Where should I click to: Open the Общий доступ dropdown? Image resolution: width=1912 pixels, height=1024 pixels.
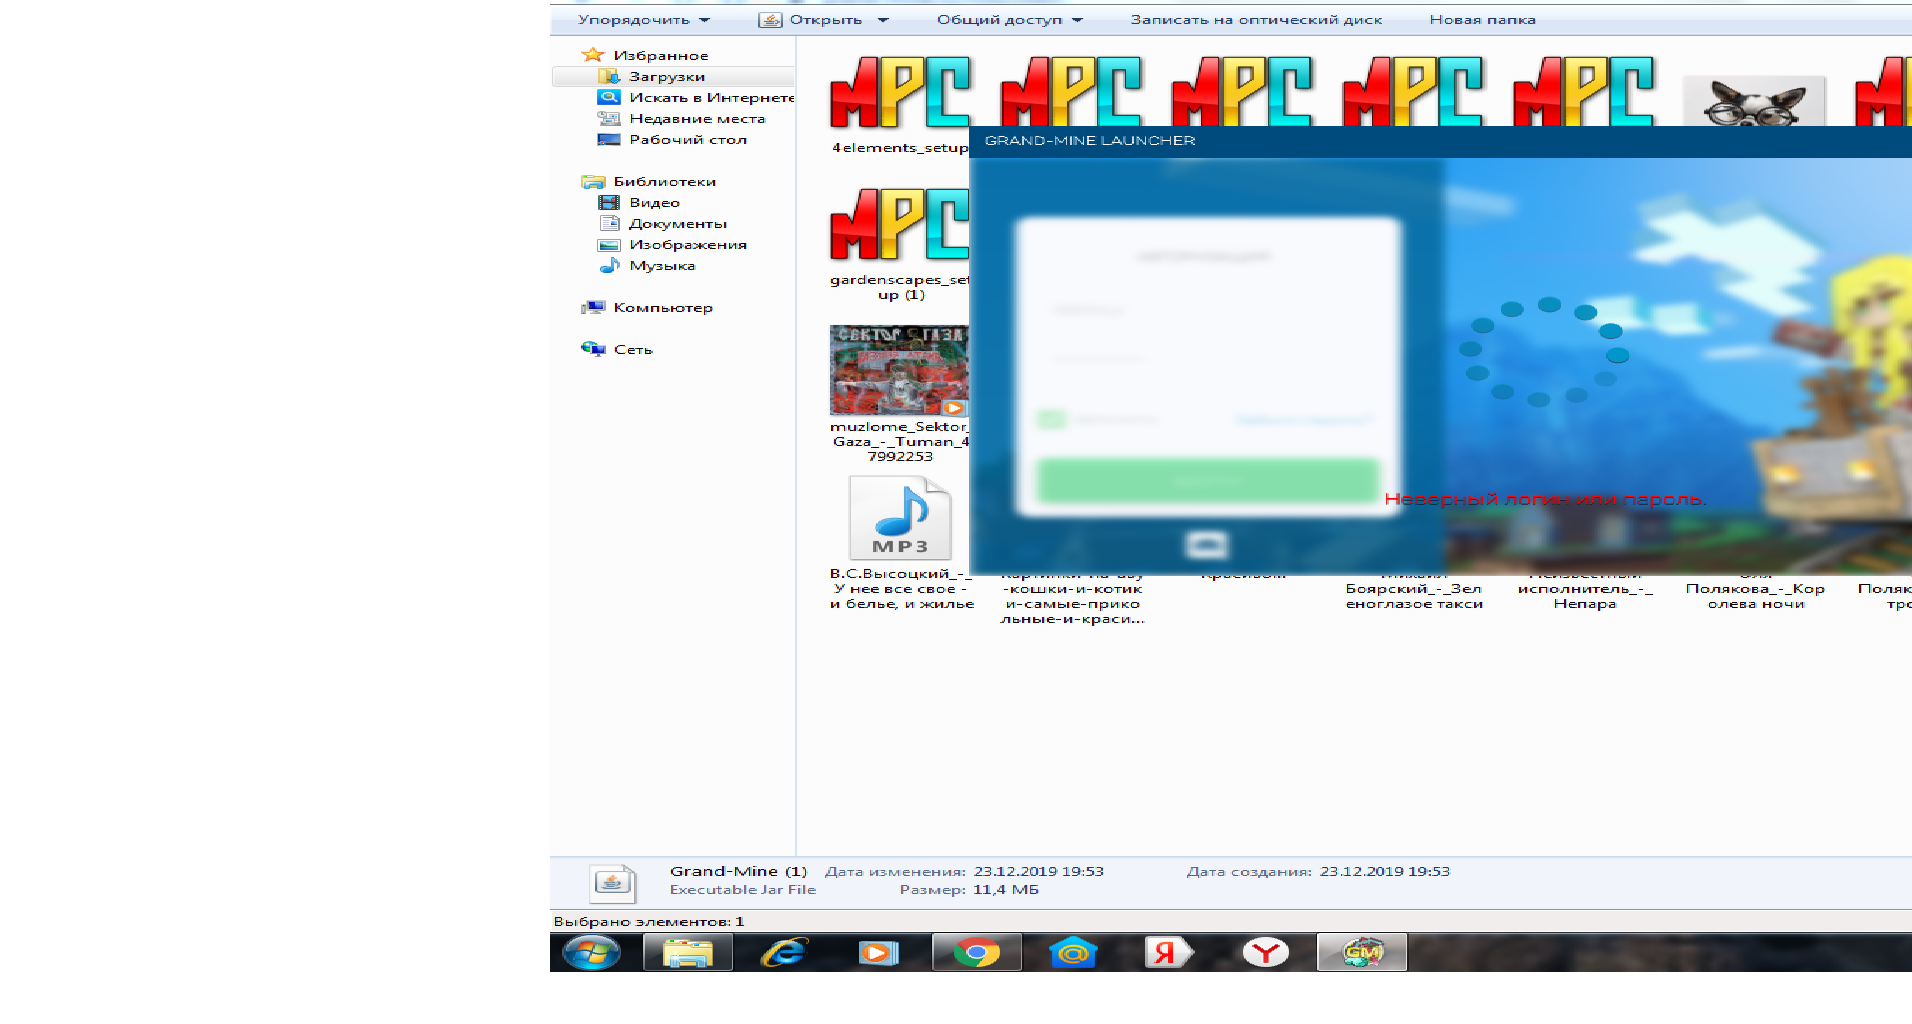pos(1010,20)
